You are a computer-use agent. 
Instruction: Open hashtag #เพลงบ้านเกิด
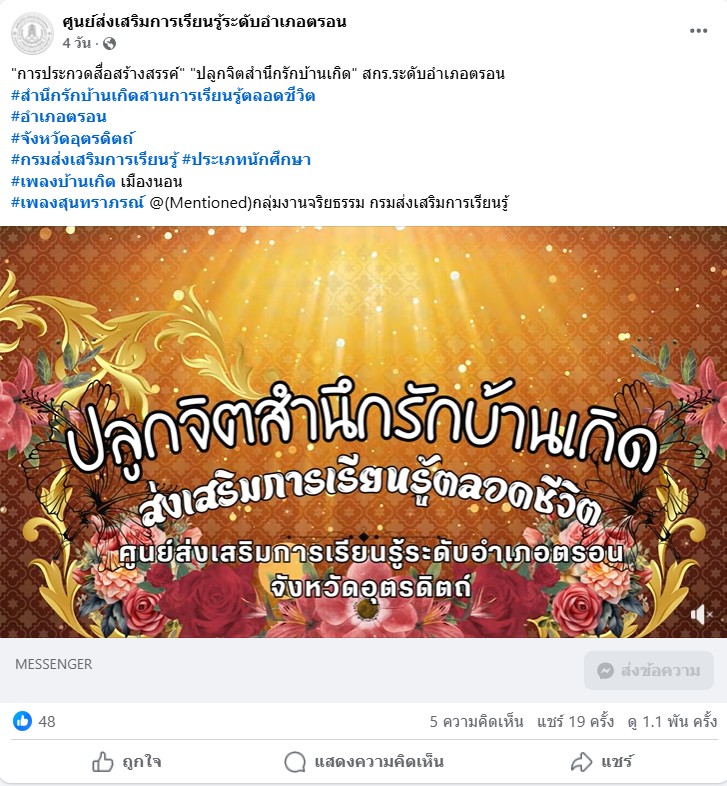[63, 181]
